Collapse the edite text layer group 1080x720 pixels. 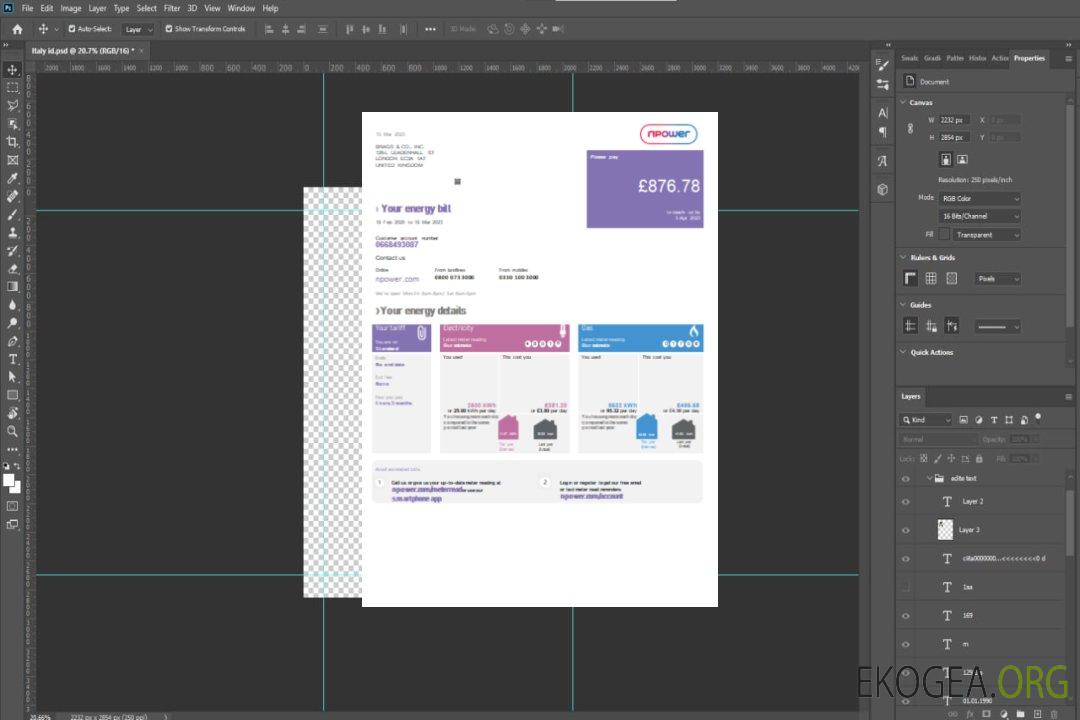(928, 479)
